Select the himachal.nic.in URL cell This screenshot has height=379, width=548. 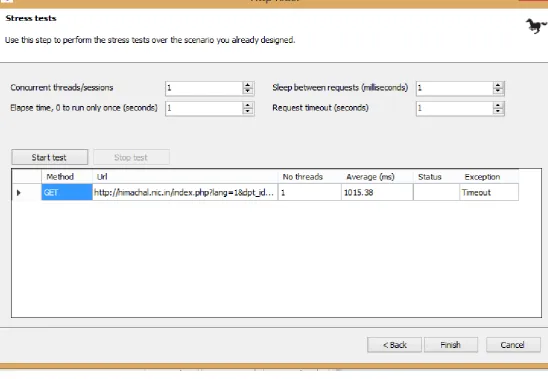click(x=185, y=192)
